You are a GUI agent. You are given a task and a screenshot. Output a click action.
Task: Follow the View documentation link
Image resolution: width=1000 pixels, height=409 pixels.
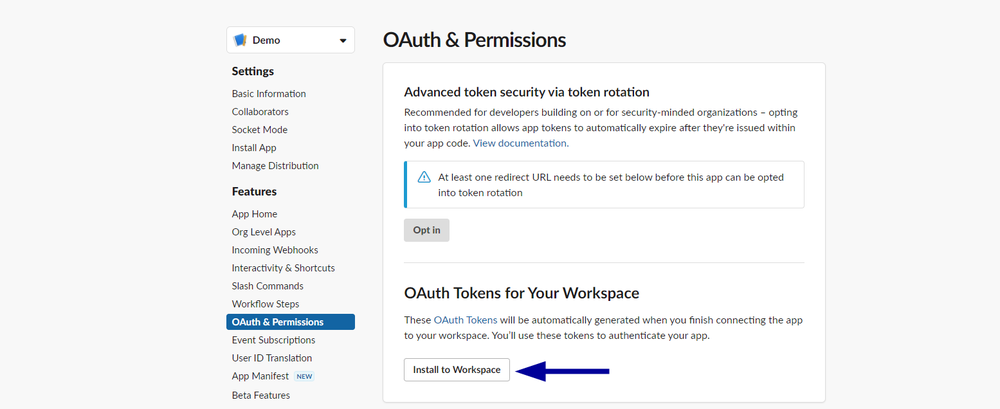tap(520, 143)
